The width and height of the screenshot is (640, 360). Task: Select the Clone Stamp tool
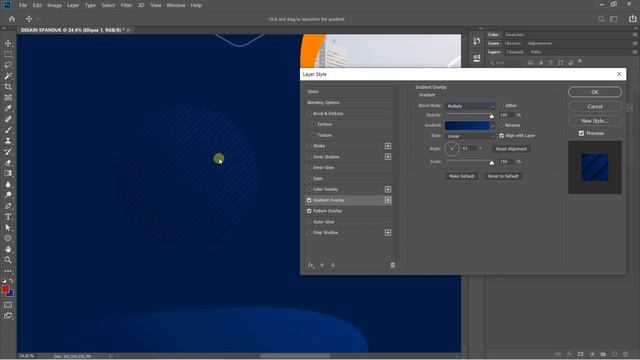[x=8, y=141]
